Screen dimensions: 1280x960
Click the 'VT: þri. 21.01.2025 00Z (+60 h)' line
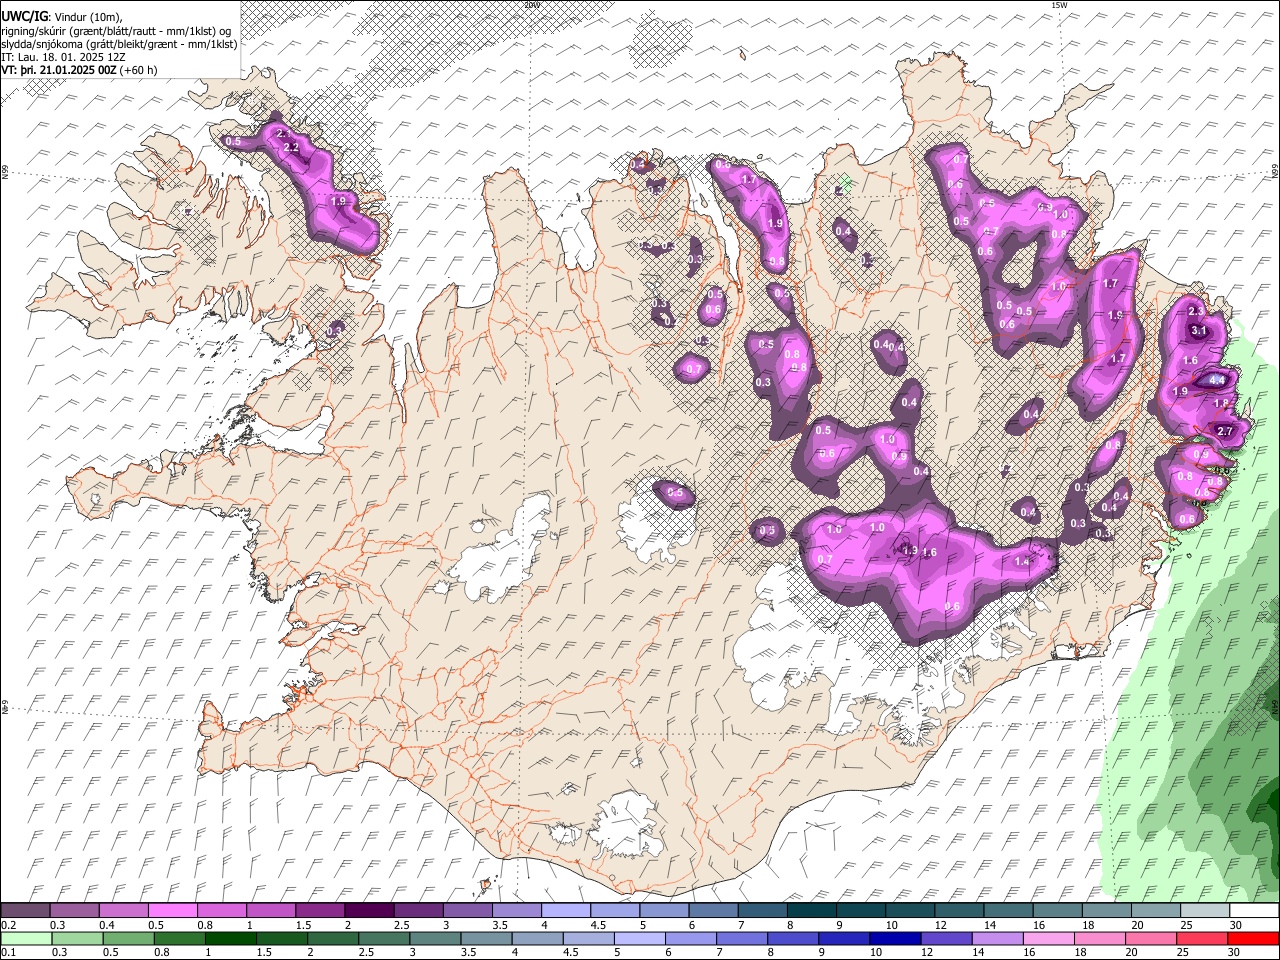80,70
